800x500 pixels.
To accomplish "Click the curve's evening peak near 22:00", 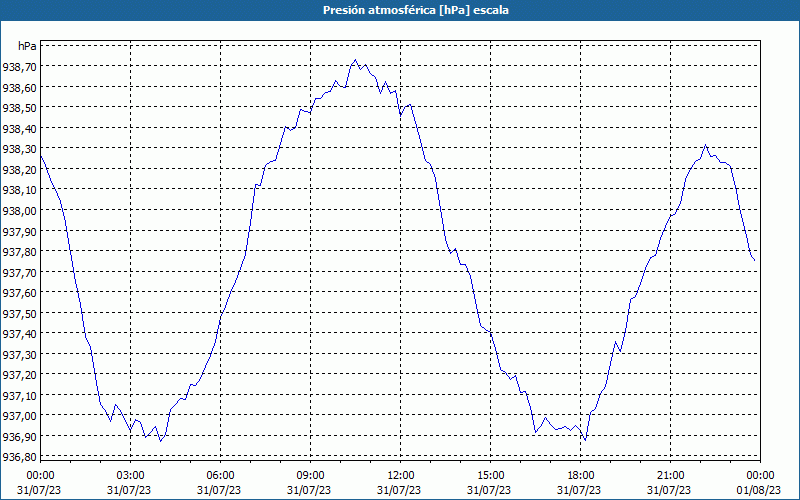I will pos(706,145).
